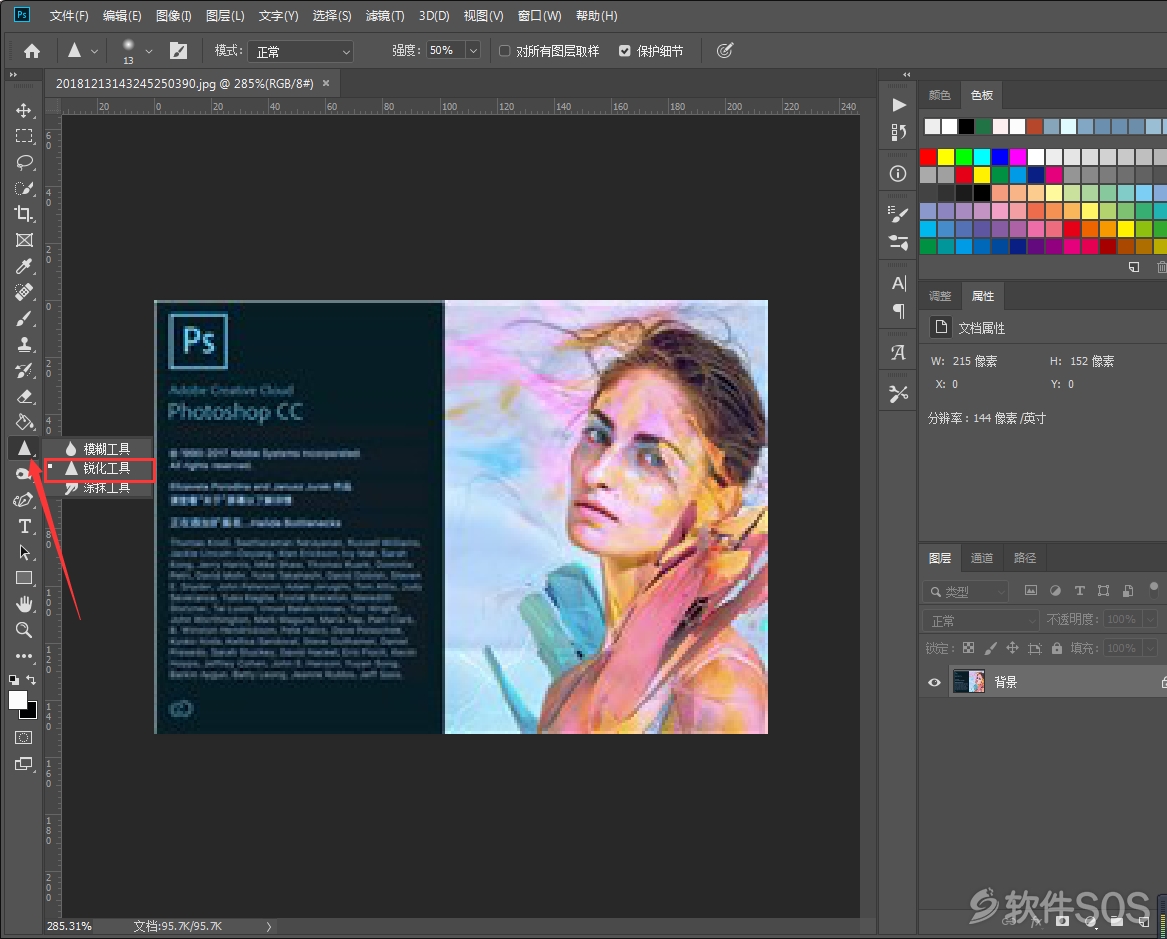This screenshot has height=939, width=1167.
Task: Select the Eraser tool
Action: (x=24, y=397)
